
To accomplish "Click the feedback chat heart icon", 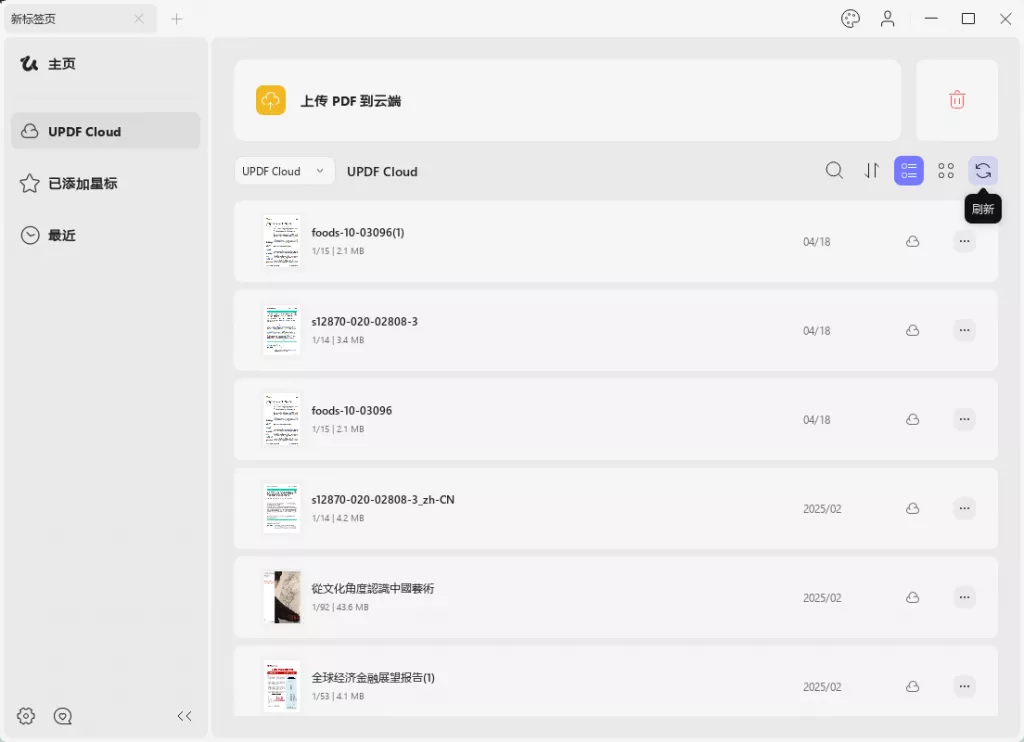I will click(x=63, y=716).
